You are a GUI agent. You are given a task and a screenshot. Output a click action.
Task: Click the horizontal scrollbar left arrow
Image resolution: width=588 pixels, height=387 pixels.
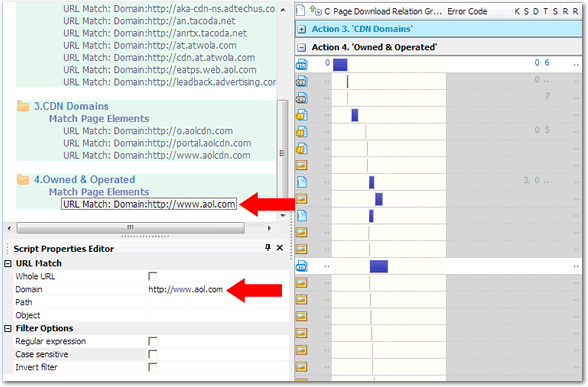pos(9,228)
